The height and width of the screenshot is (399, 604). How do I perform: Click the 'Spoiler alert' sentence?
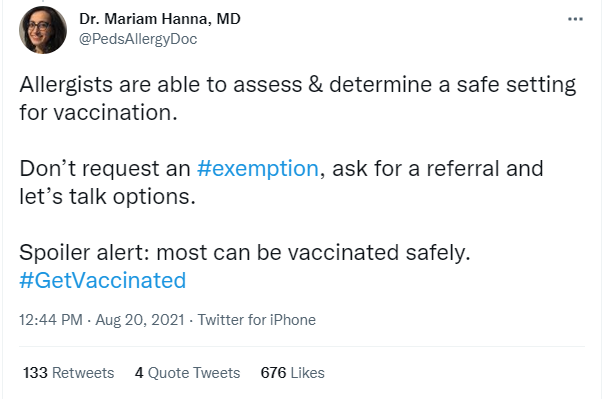pyautogui.click(x=245, y=253)
